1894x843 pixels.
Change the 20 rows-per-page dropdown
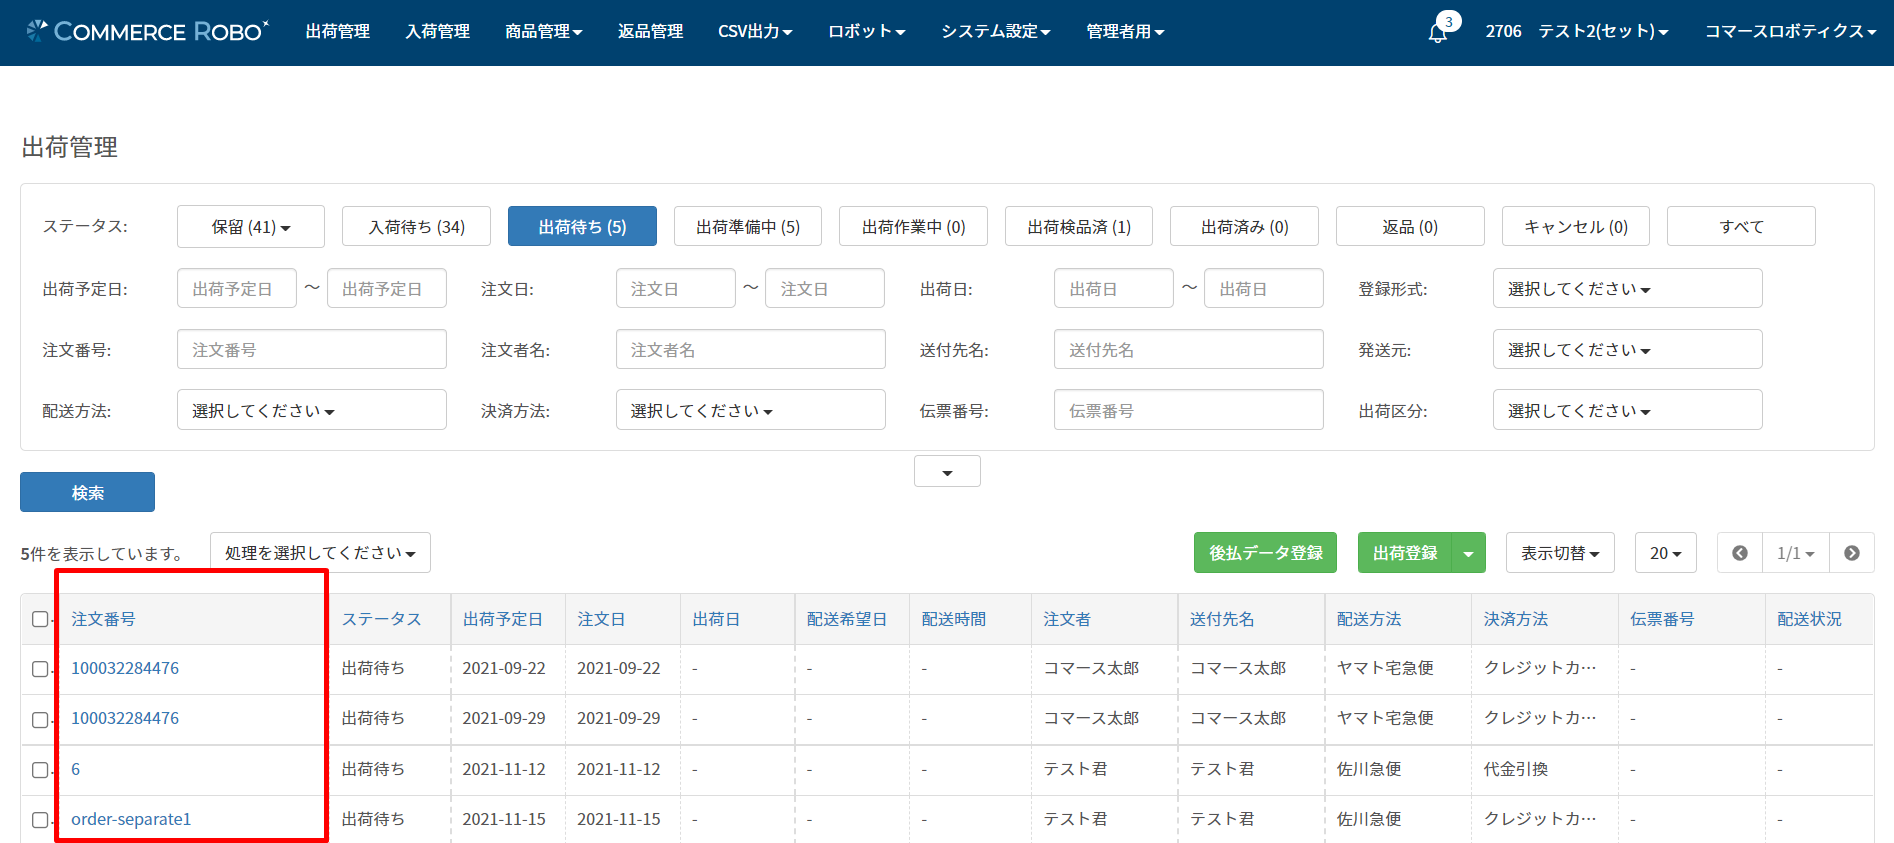pyautogui.click(x=1665, y=553)
